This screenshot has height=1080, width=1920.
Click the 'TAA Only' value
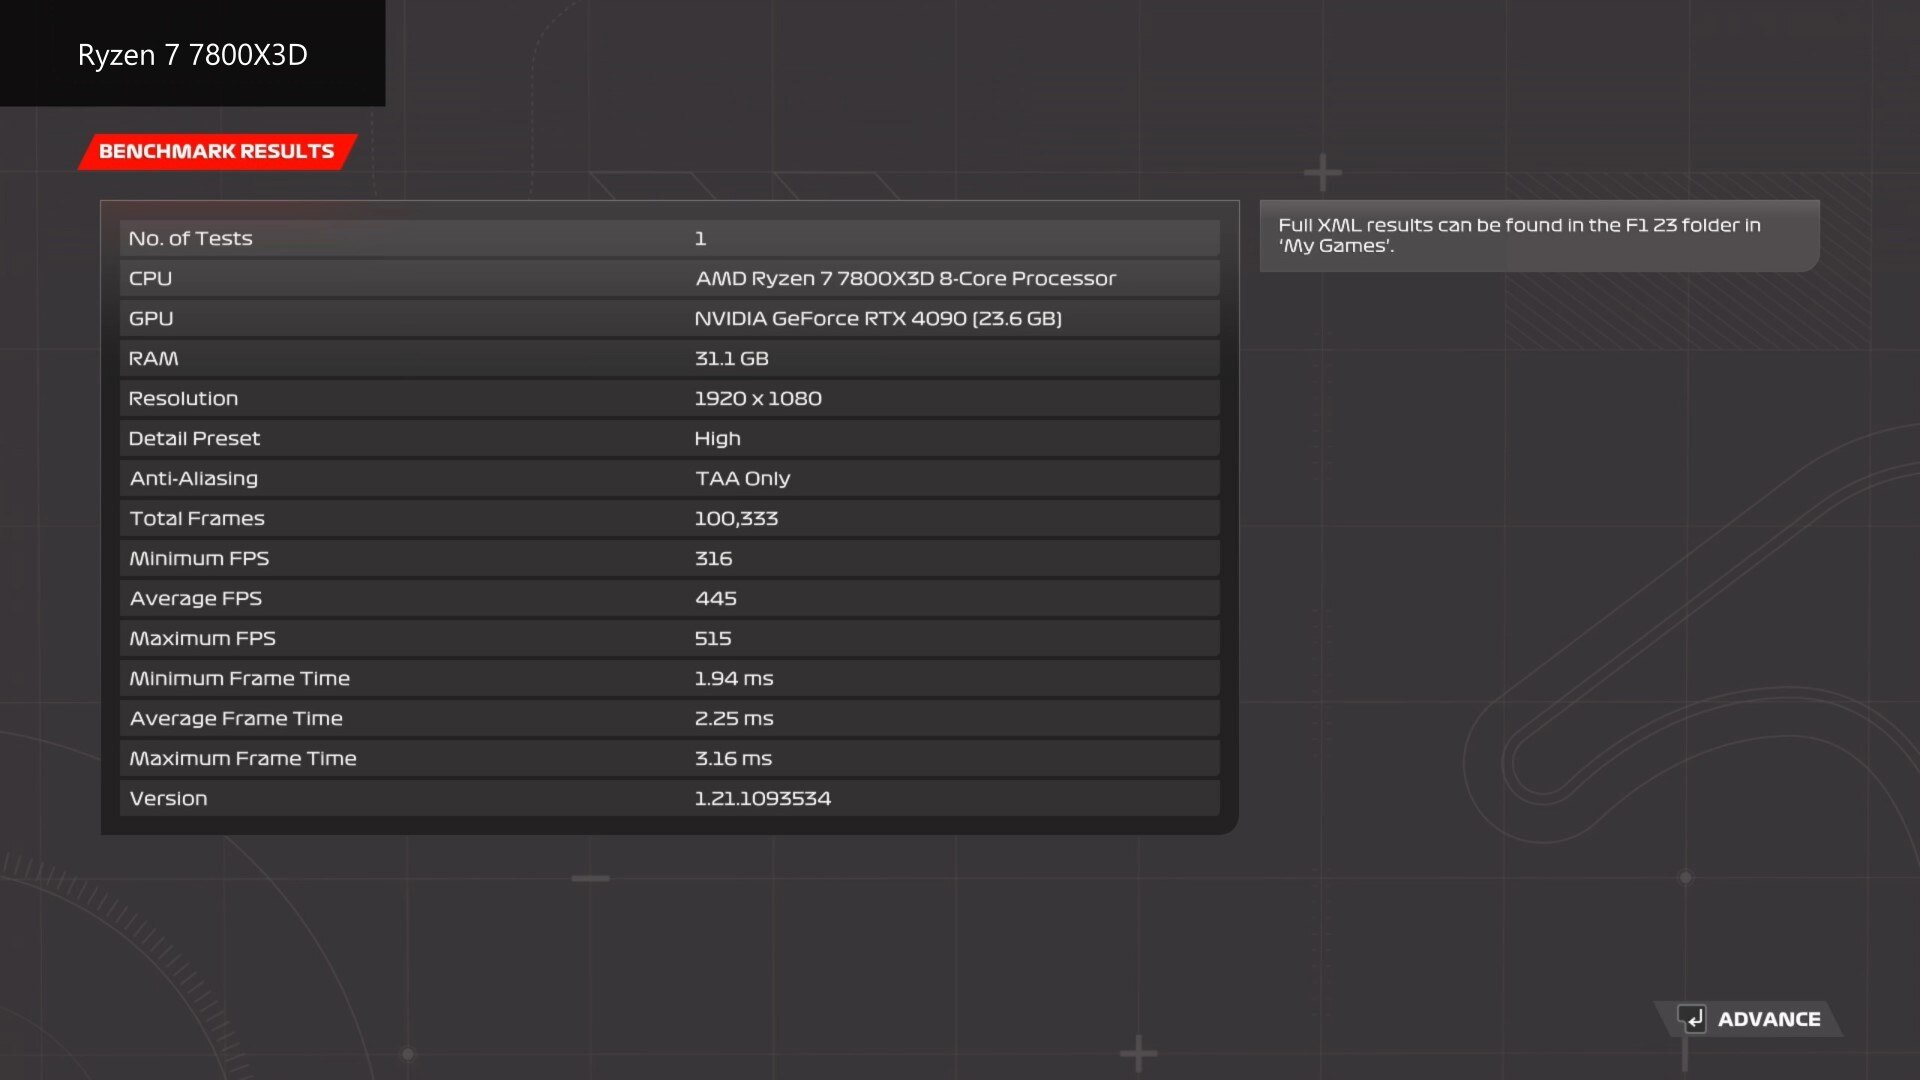pos(743,479)
